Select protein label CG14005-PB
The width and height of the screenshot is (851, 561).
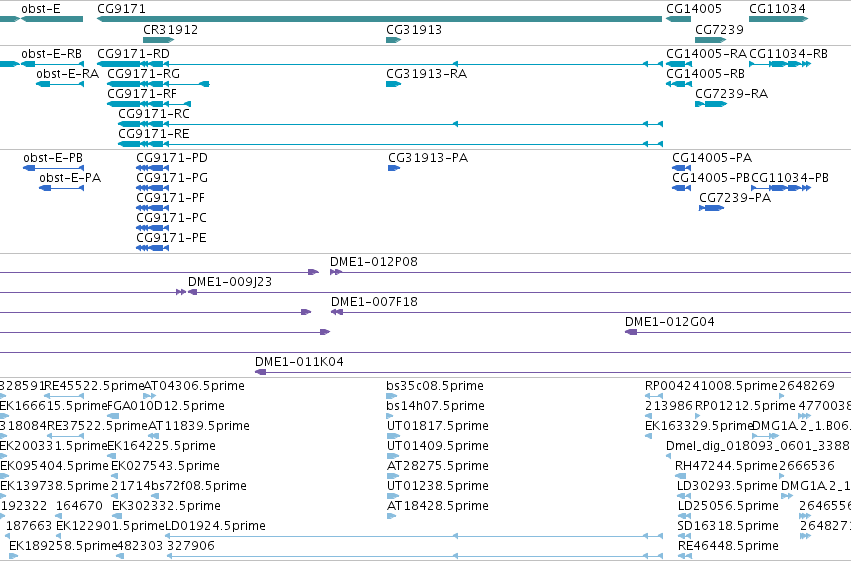point(711,178)
